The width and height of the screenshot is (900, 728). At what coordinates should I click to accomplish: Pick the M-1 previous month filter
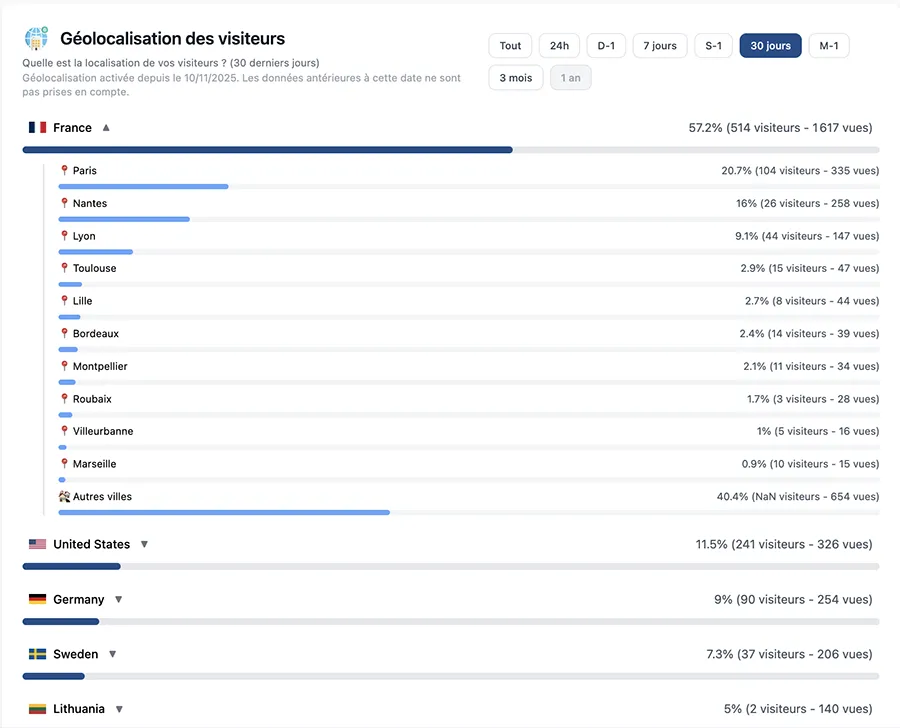(x=828, y=46)
